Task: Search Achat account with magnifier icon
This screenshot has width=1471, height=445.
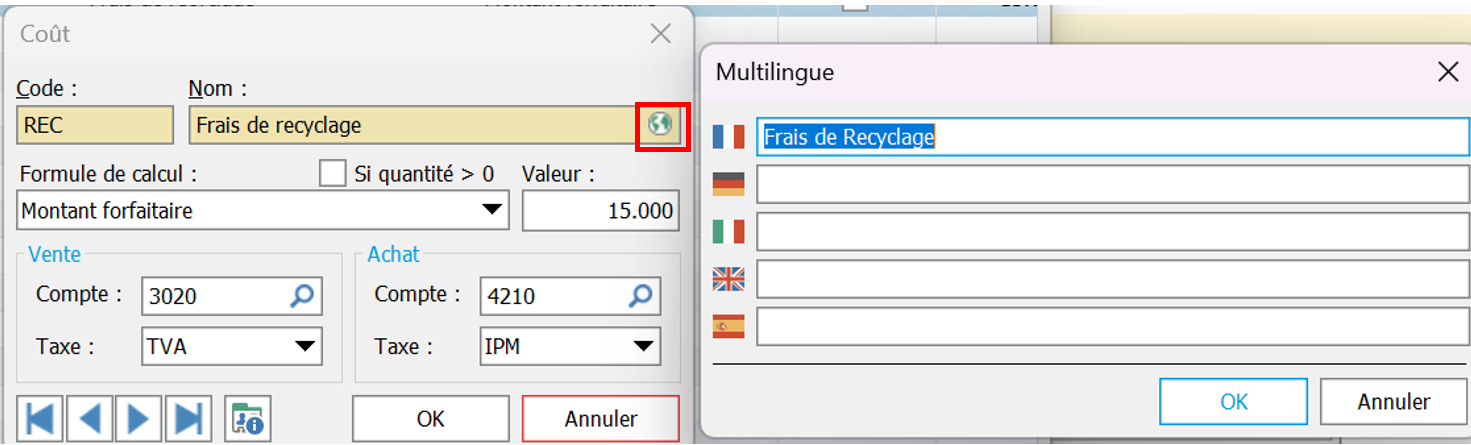Action: tap(640, 296)
